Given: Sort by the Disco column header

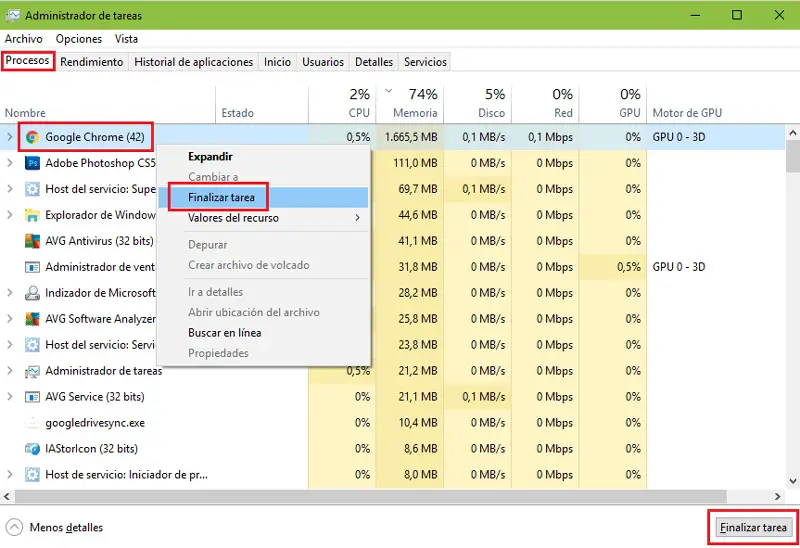Looking at the screenshot, I should pos(477,104).
